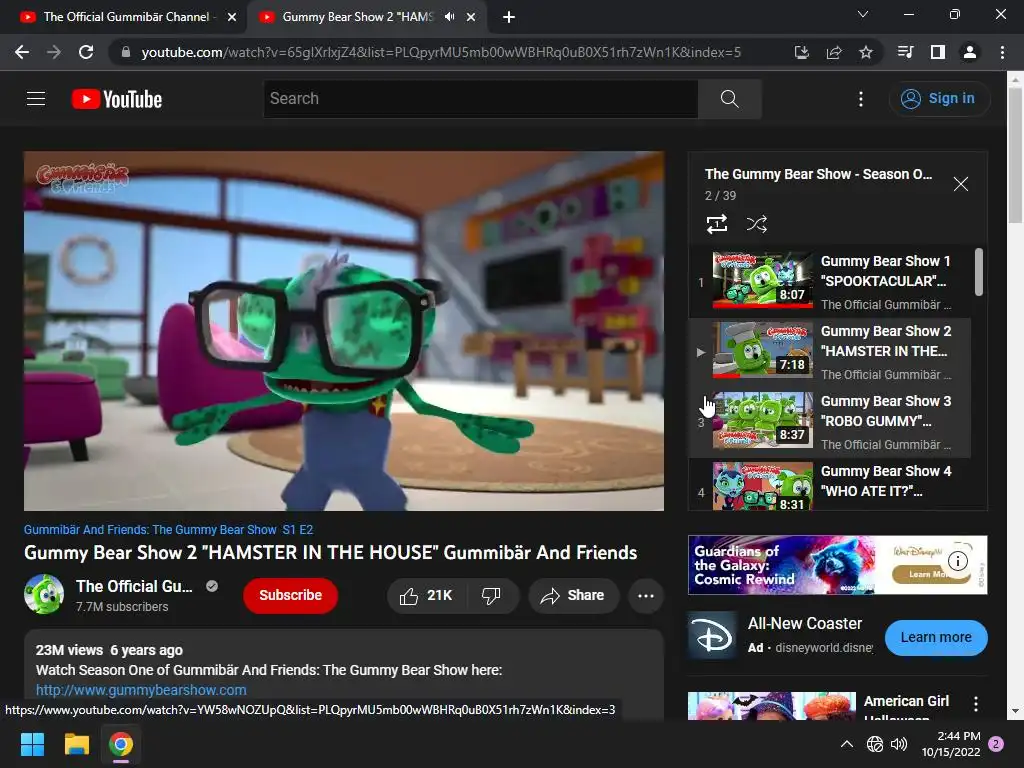Toggle shuffle playlist icon
The height and width of the screenshot is (768, 1024).
click(756, 224)
